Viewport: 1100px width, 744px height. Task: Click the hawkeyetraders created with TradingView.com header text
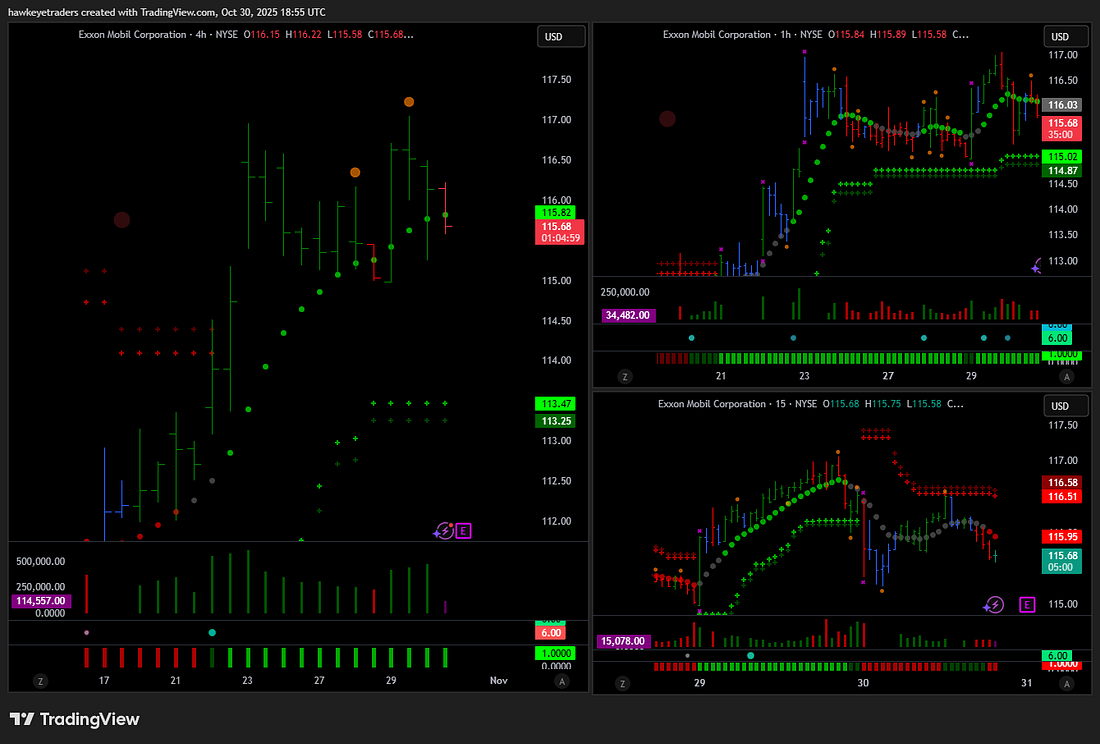click(166, 12)
